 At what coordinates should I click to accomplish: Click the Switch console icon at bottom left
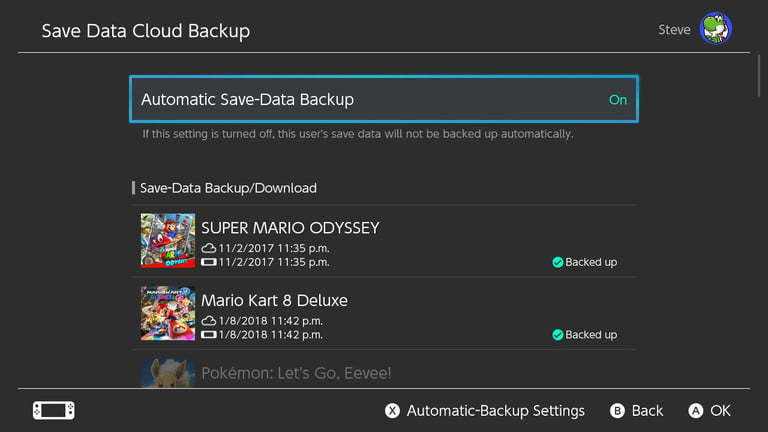point(54,410)
